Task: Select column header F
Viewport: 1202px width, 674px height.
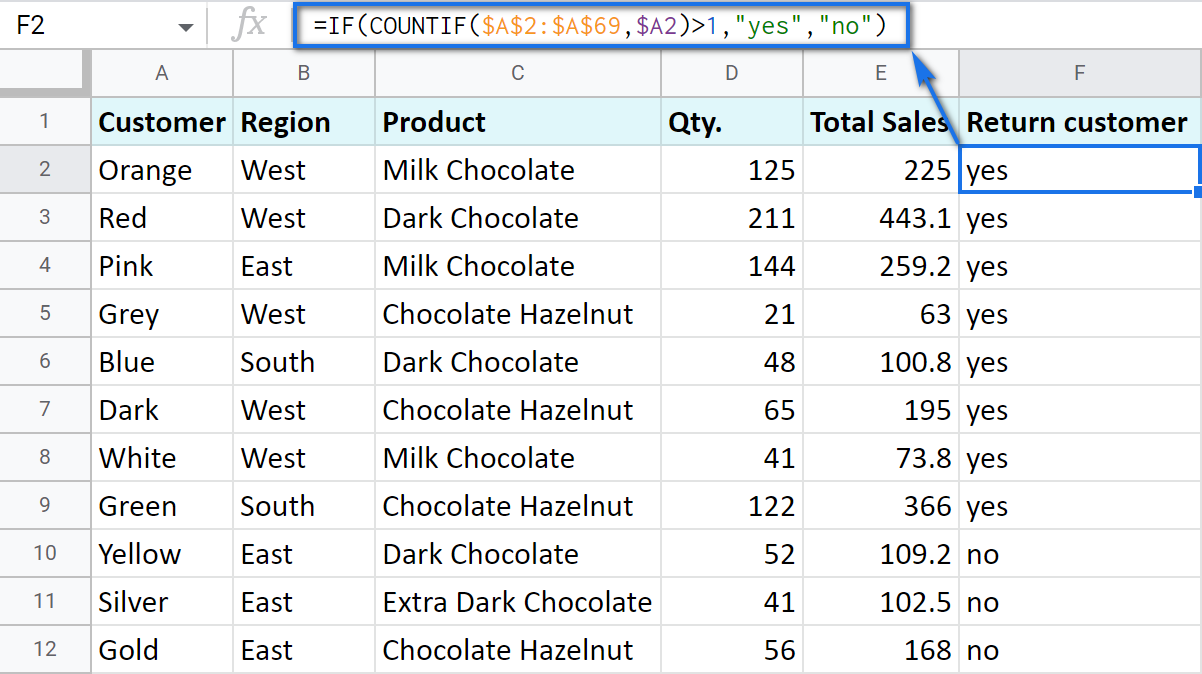Action: click(1078, 73)
